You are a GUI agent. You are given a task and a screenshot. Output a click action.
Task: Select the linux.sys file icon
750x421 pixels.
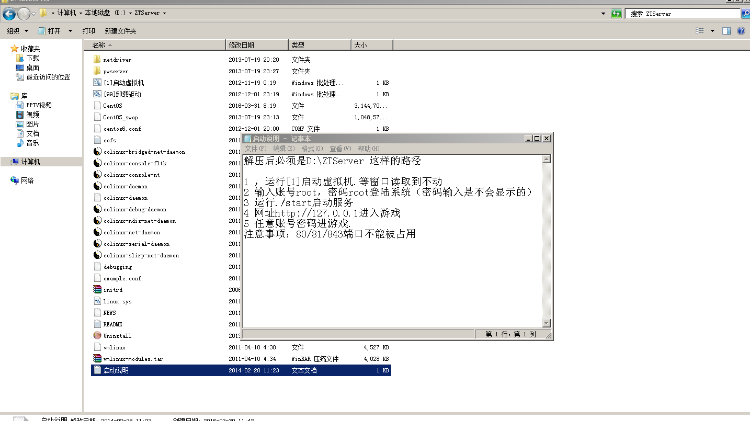97,301
